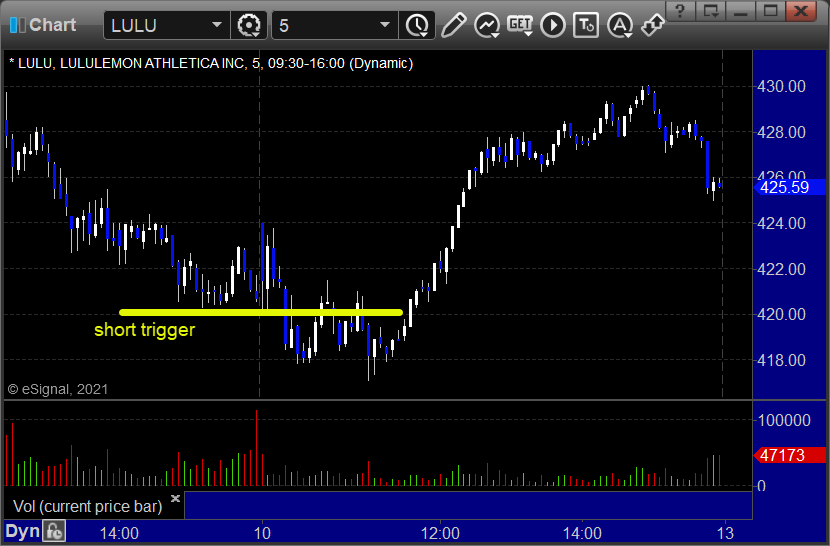Screen dimensions: 830x546
Task: Select the pencil drawing tool
Action: coord(453,25)
